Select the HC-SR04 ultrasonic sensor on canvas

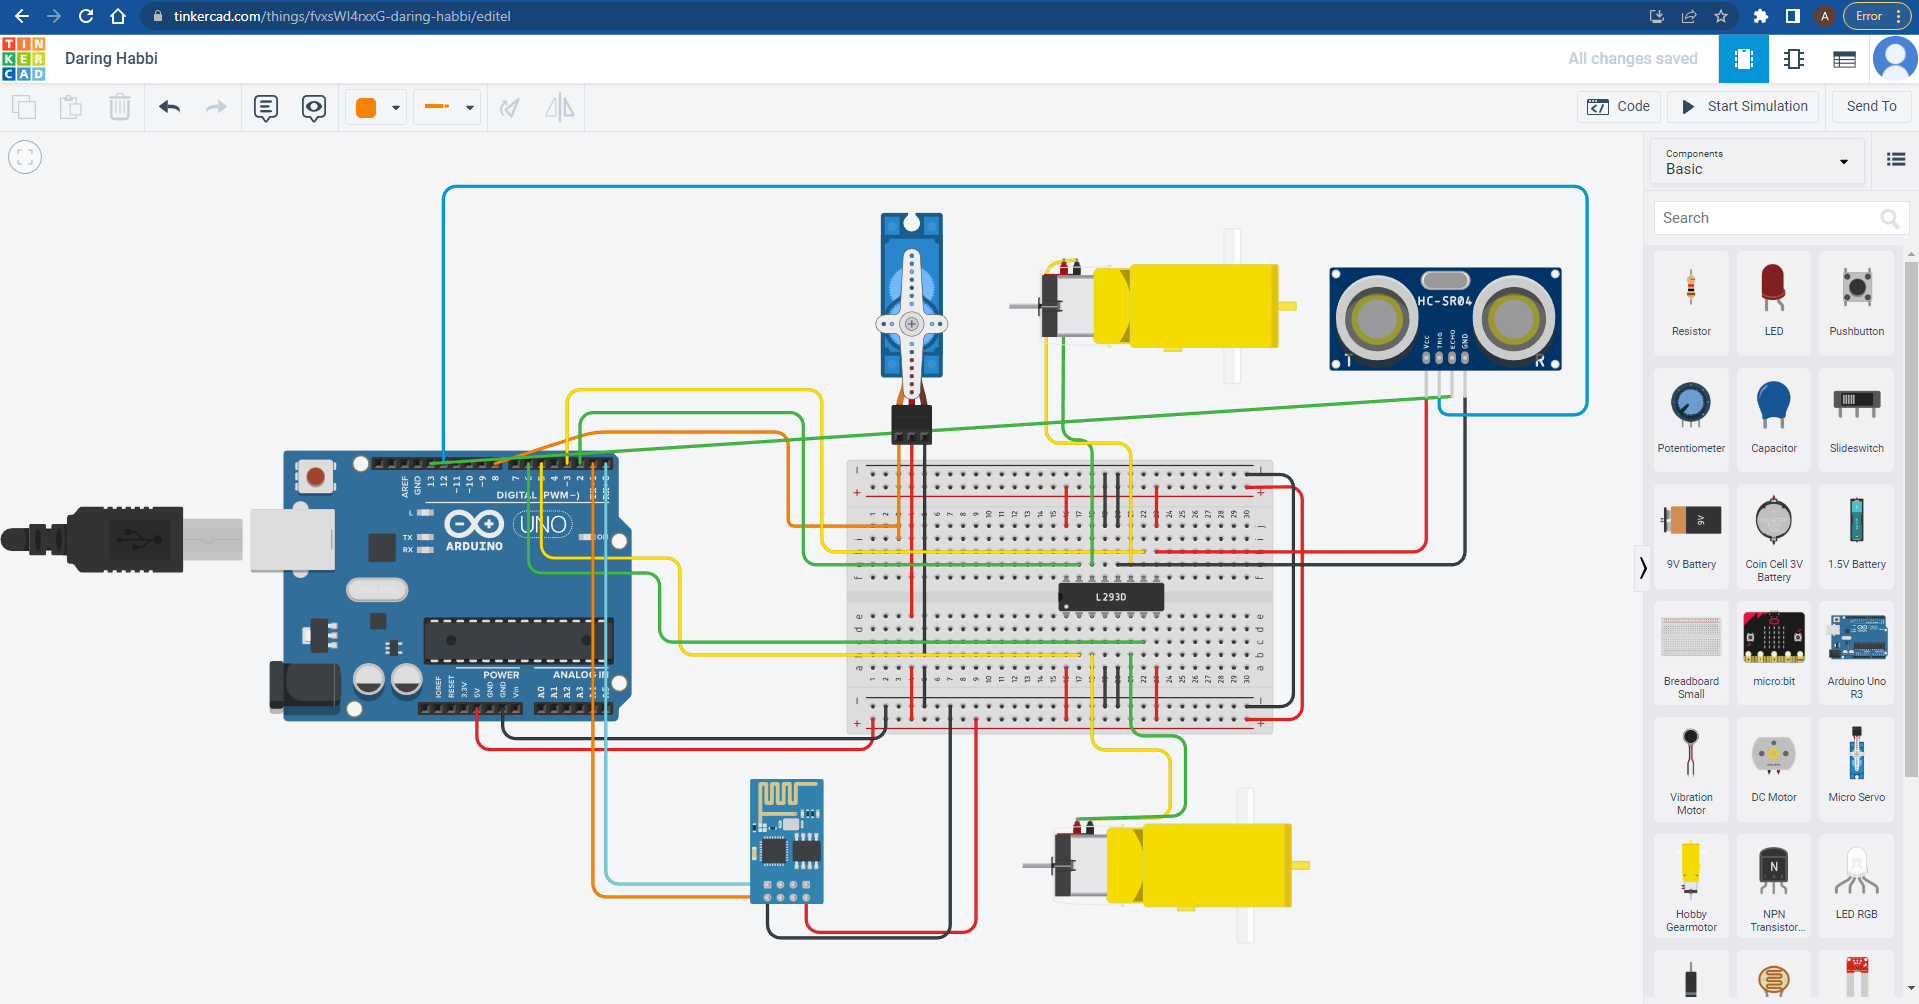point(1445,318)
